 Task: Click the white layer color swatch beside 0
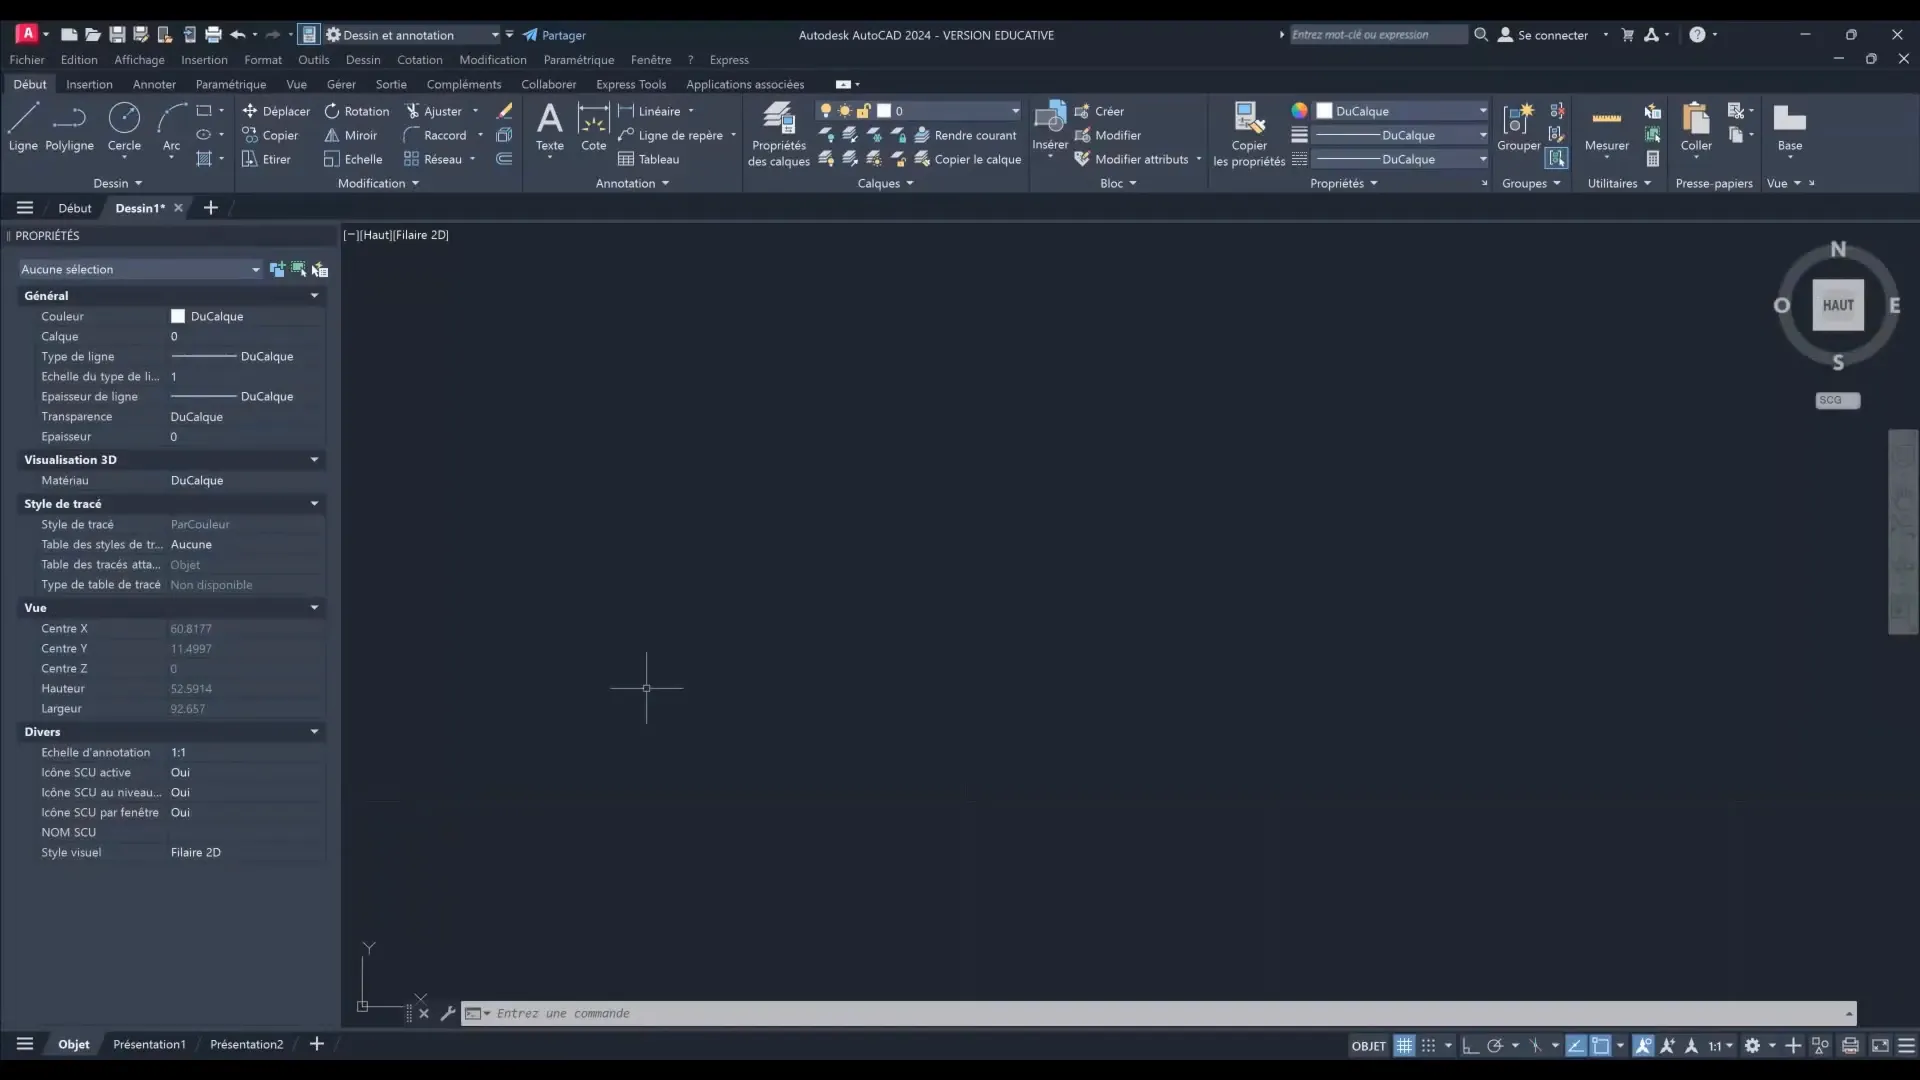pyautogui.click(x=884, y=111)
